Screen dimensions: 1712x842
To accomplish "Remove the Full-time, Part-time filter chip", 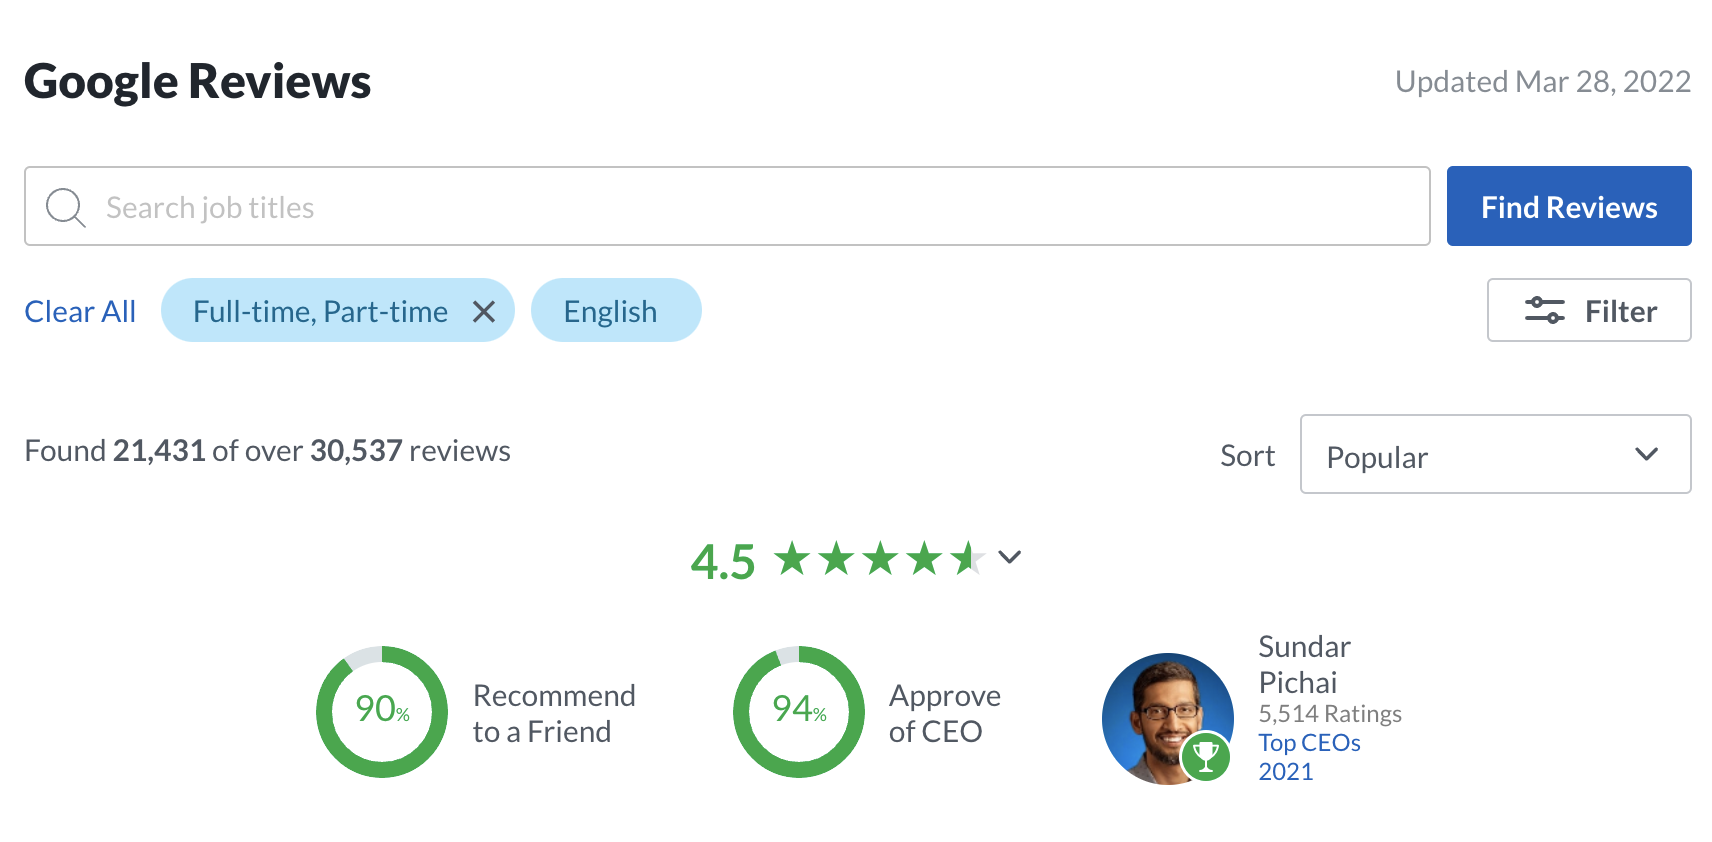I will pyautogui.click(x=484, y=312).
